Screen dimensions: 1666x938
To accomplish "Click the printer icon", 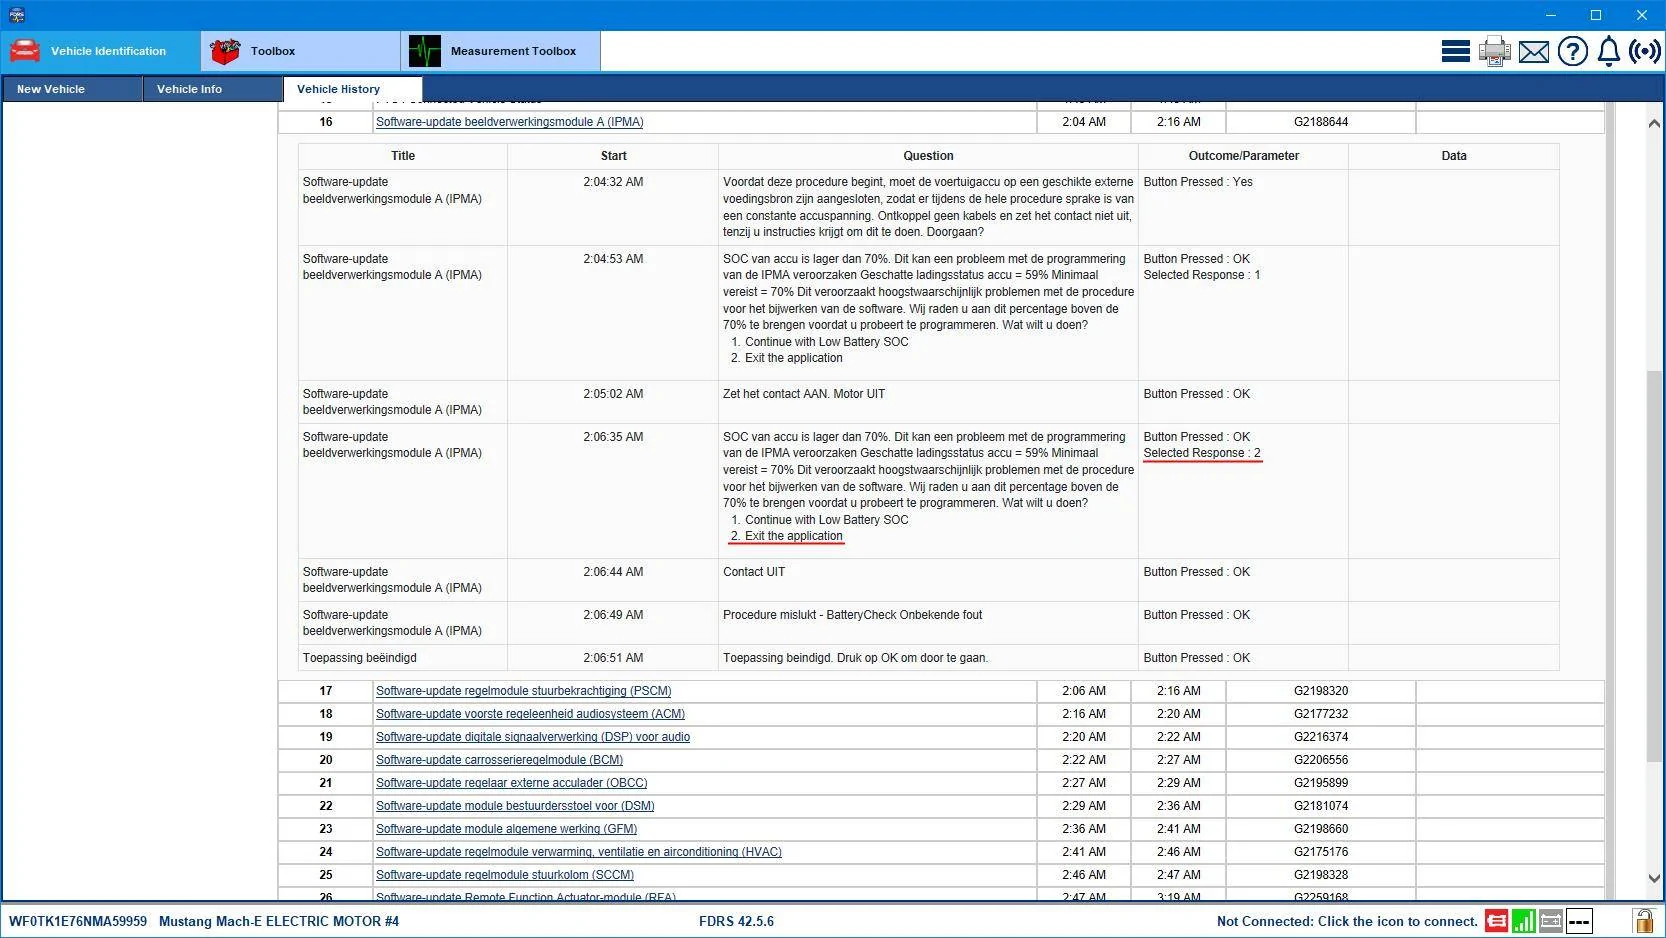I will (x=1494, y=51).
